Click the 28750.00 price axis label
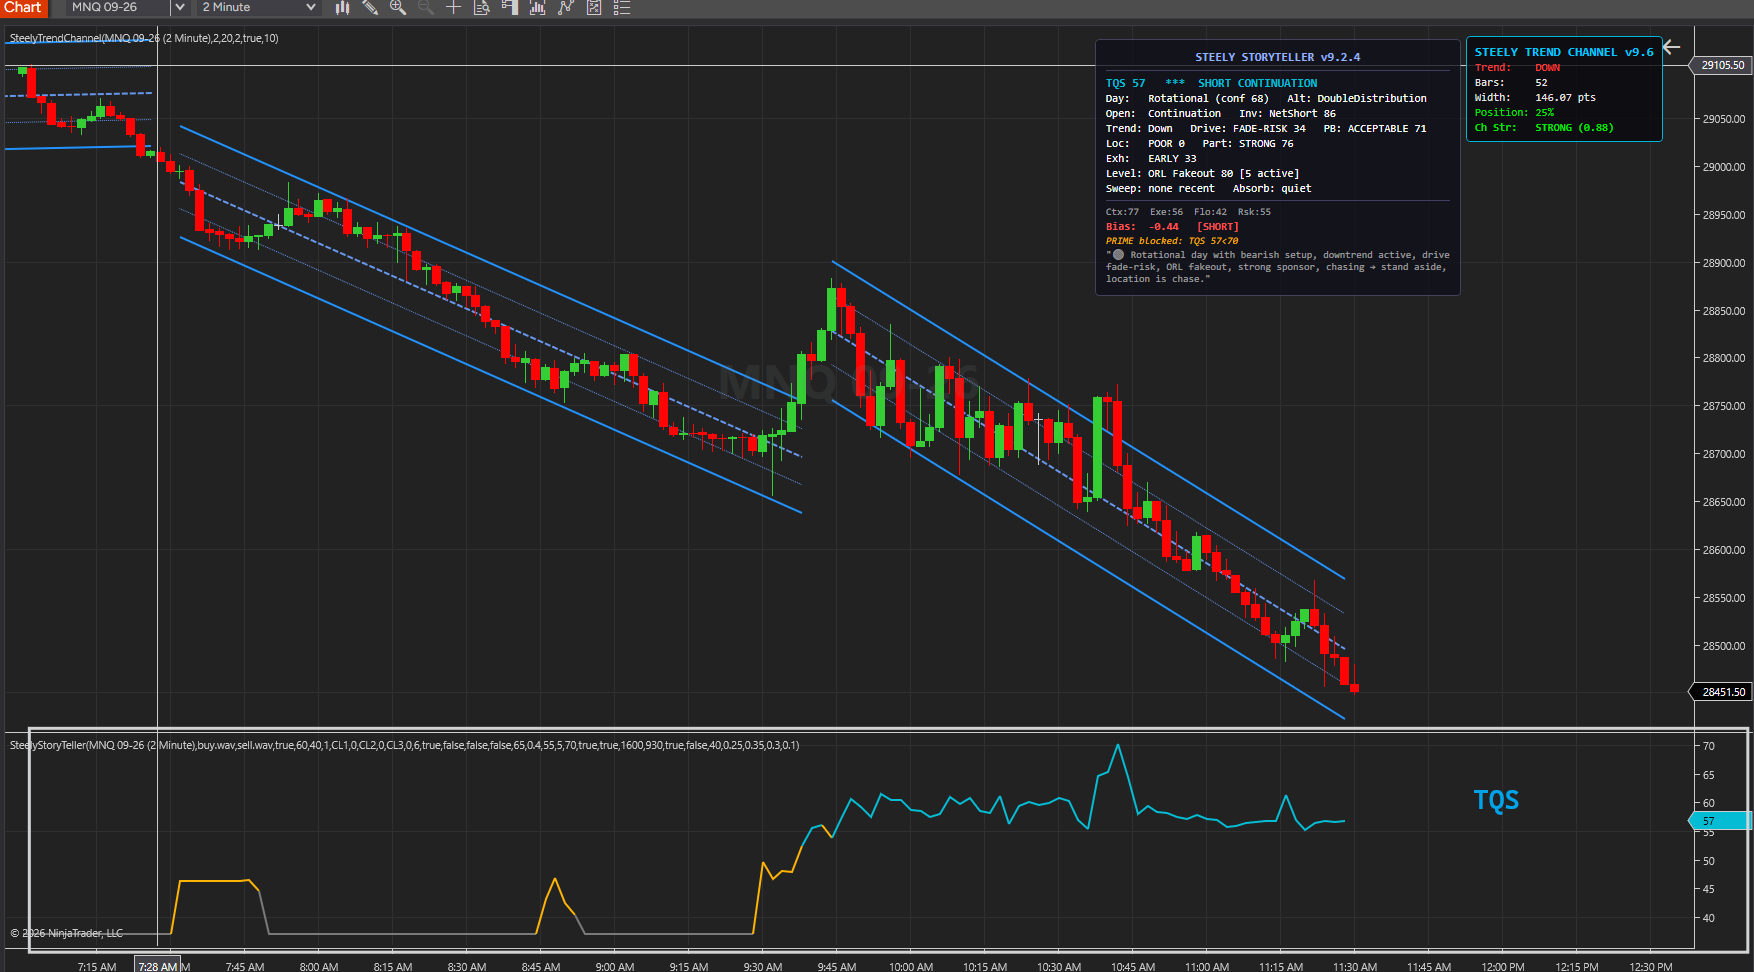The width and height of the screenshot is (1754, 972). 1724,406
